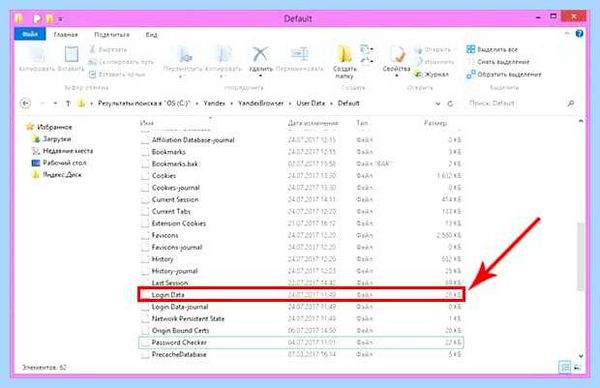
Task: Click the Yandex Disk (Яндекс.Диск) icon
Action: [x=36, y=175]
